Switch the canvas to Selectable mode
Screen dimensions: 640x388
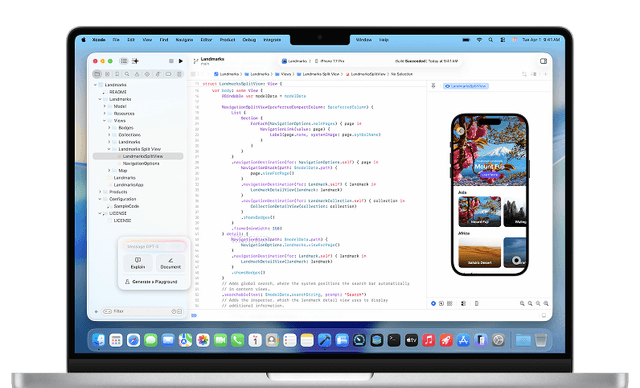(x=441, y=304)
